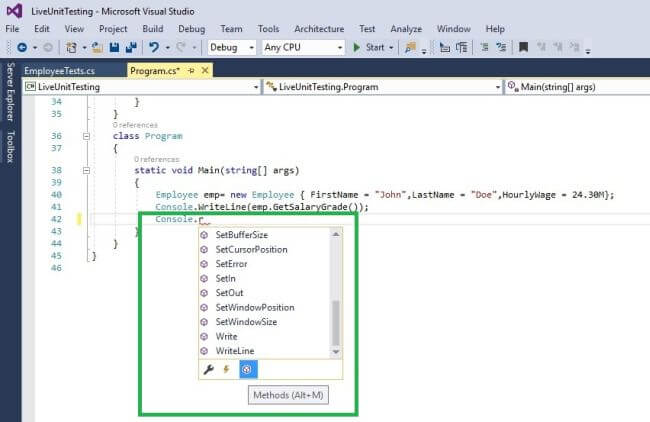The height and width of the screenshot is (422, 650).
Task: Pin the Program.cs tab
Action: tap(191, 71)
